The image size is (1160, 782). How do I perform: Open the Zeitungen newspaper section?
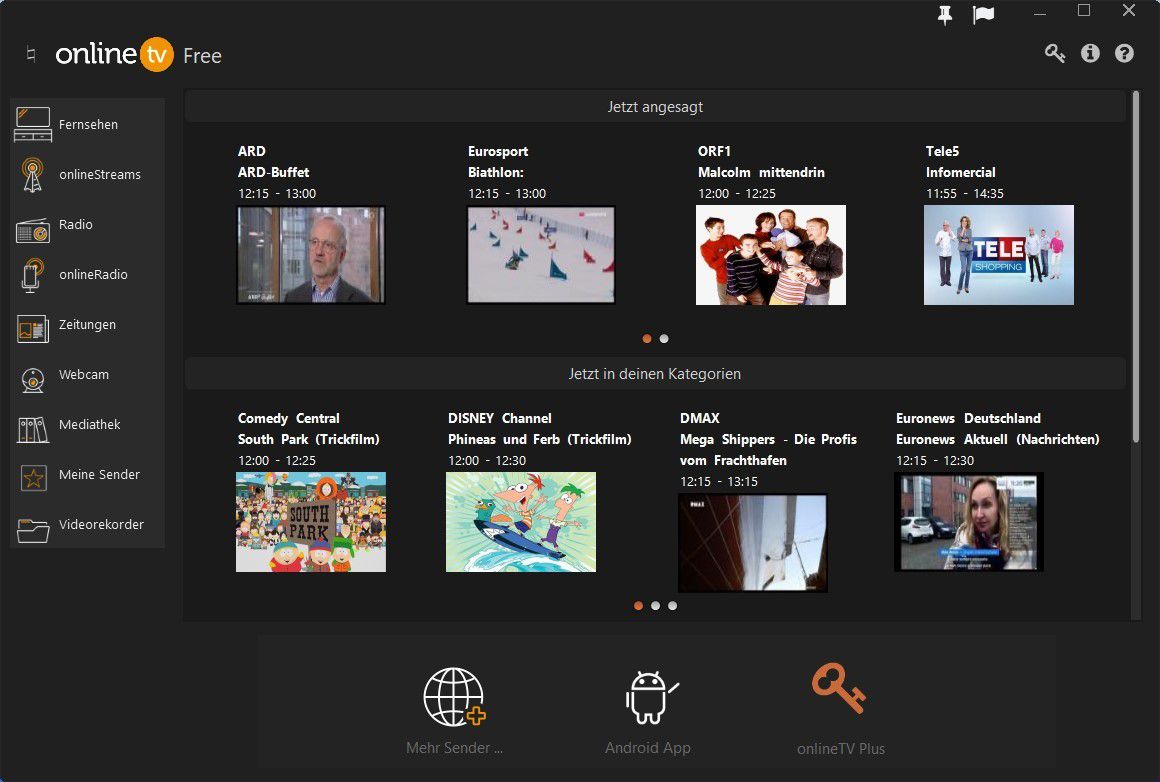click(x=88, y=324)
